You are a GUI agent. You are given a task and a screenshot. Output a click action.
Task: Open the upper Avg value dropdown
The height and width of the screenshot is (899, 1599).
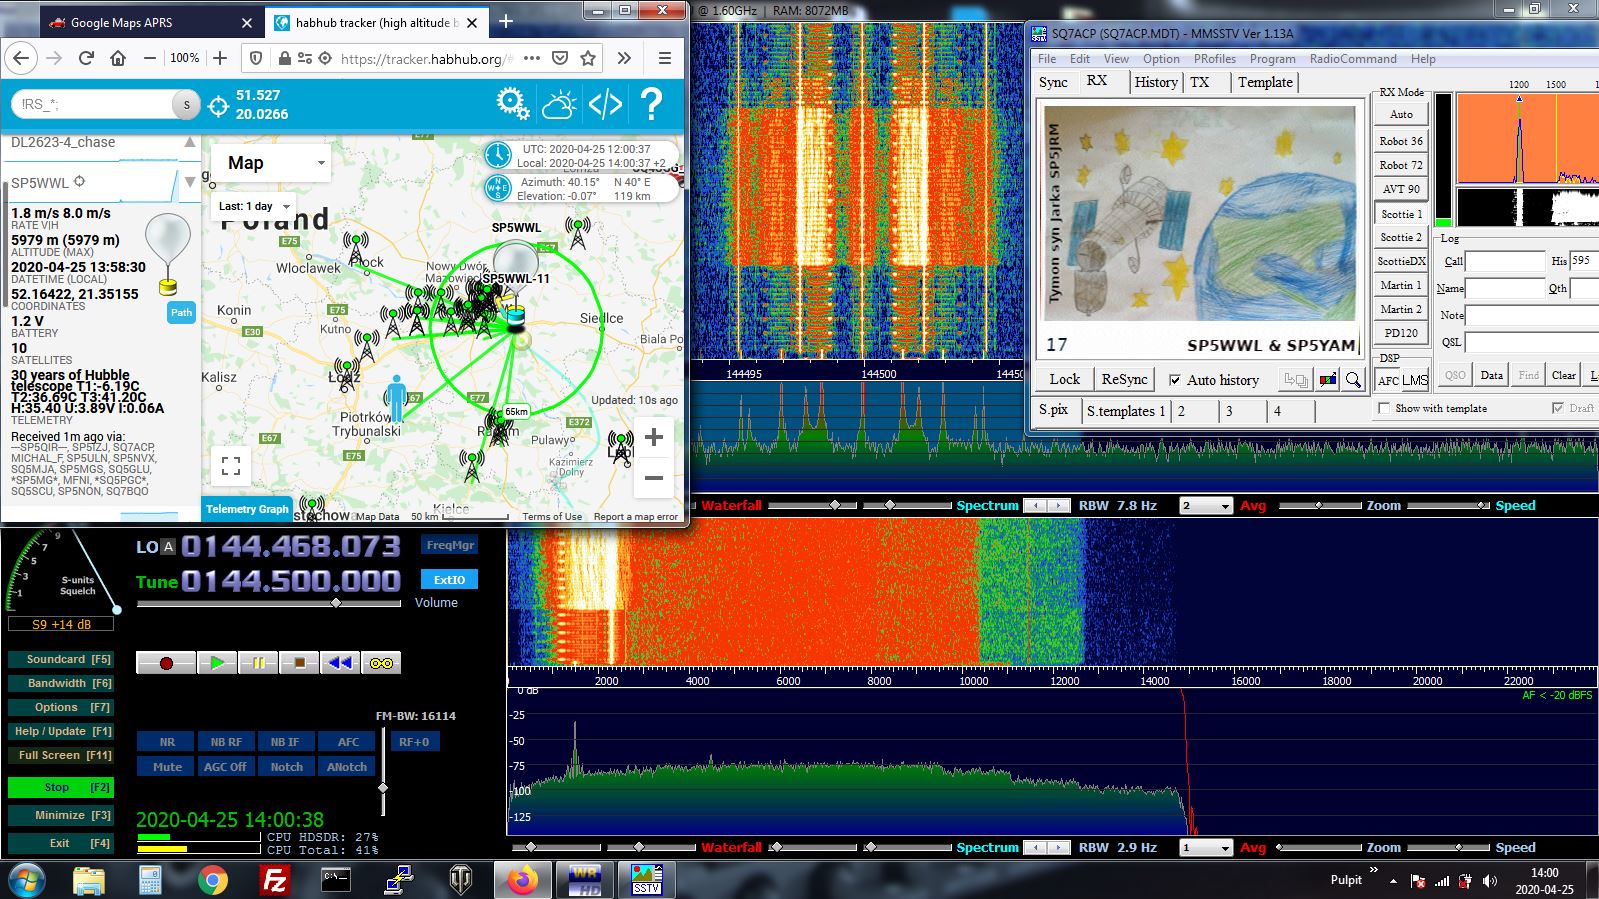pos(1206,506)
